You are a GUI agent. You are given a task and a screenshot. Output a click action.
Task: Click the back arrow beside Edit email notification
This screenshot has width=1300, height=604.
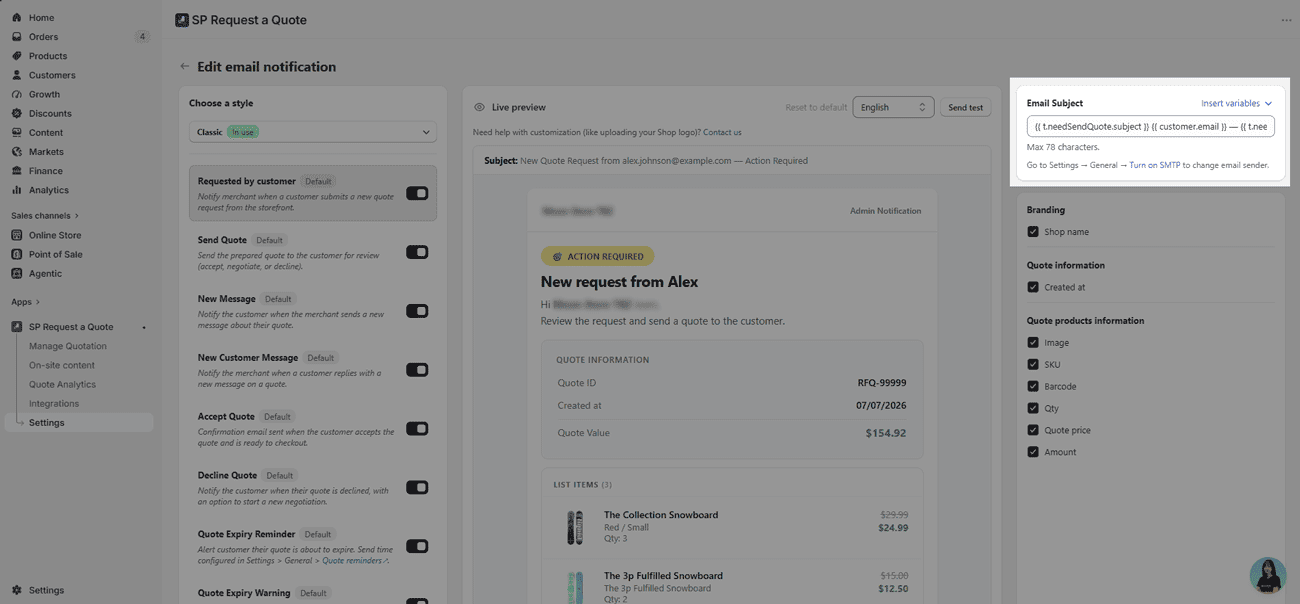tap(184, 67)
